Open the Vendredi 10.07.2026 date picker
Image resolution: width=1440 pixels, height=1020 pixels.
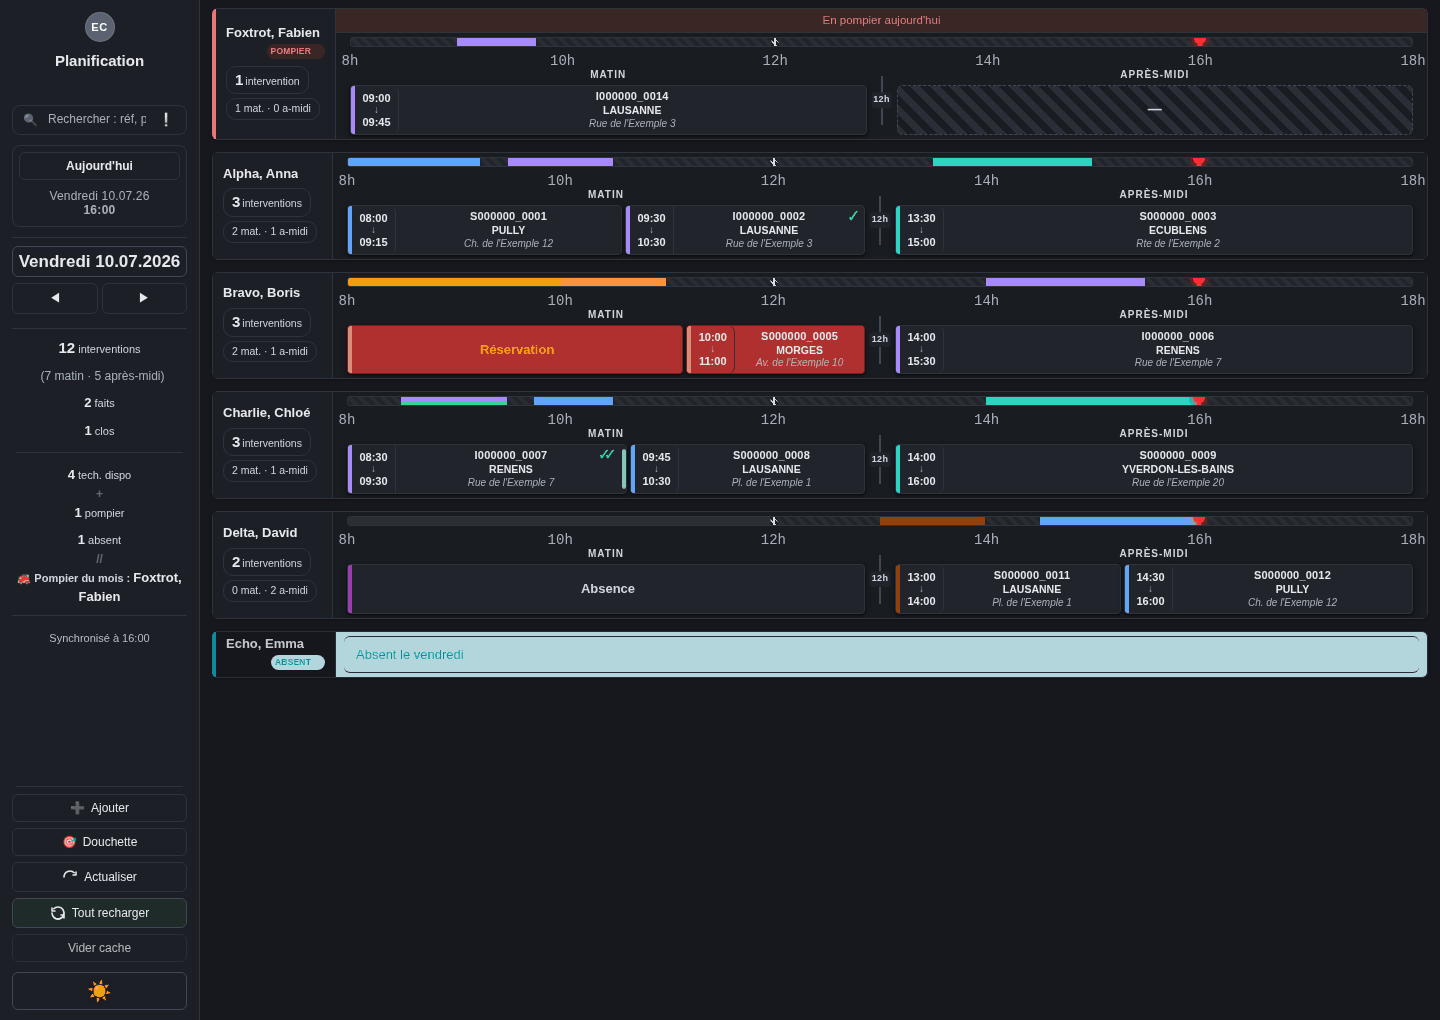point(99,262)
